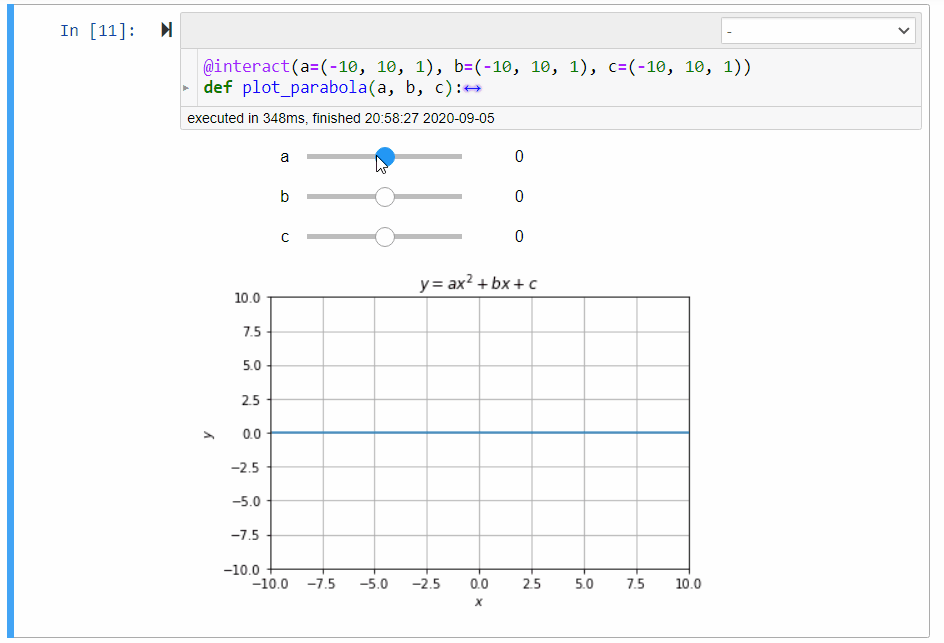Click the blue handle of slider a
This screenshot has width=944, height=643.
pyautogui.click(x=384, y=156)
